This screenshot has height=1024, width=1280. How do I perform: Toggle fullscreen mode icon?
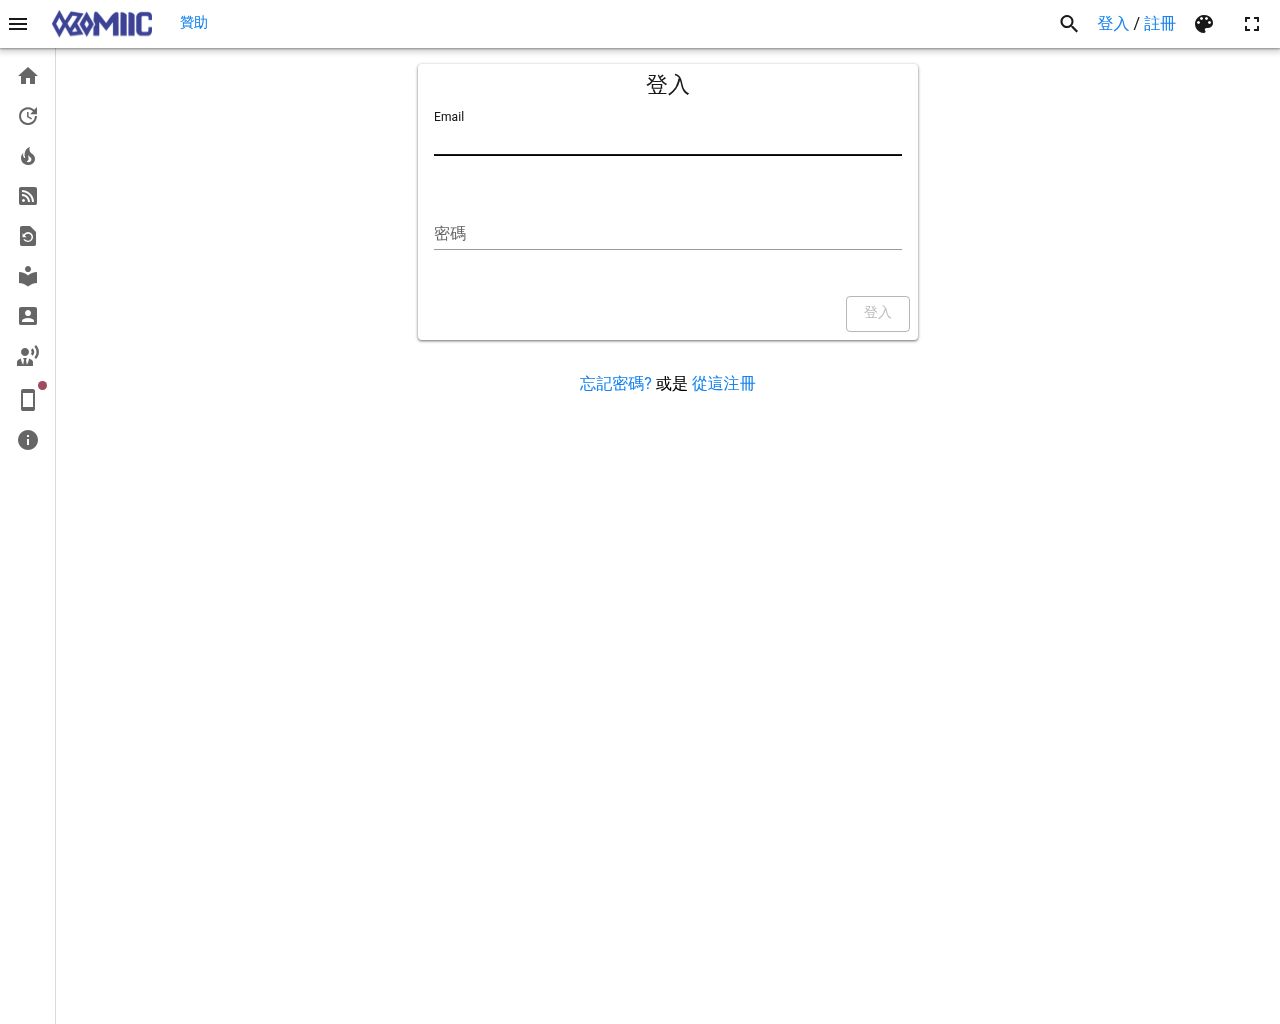point(1252,24)
